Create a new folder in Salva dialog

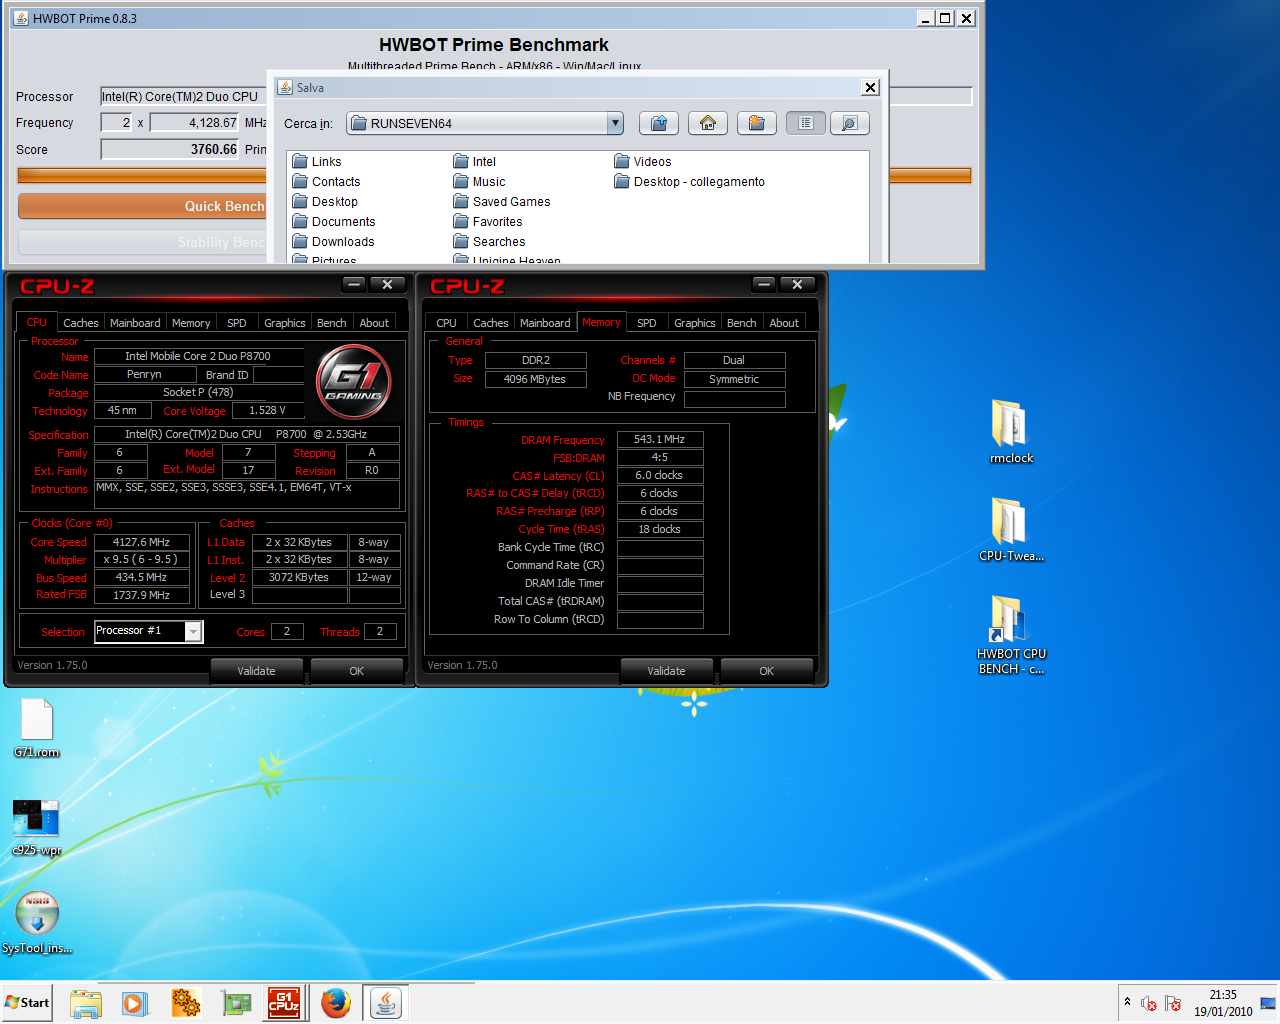click(757, 123)
